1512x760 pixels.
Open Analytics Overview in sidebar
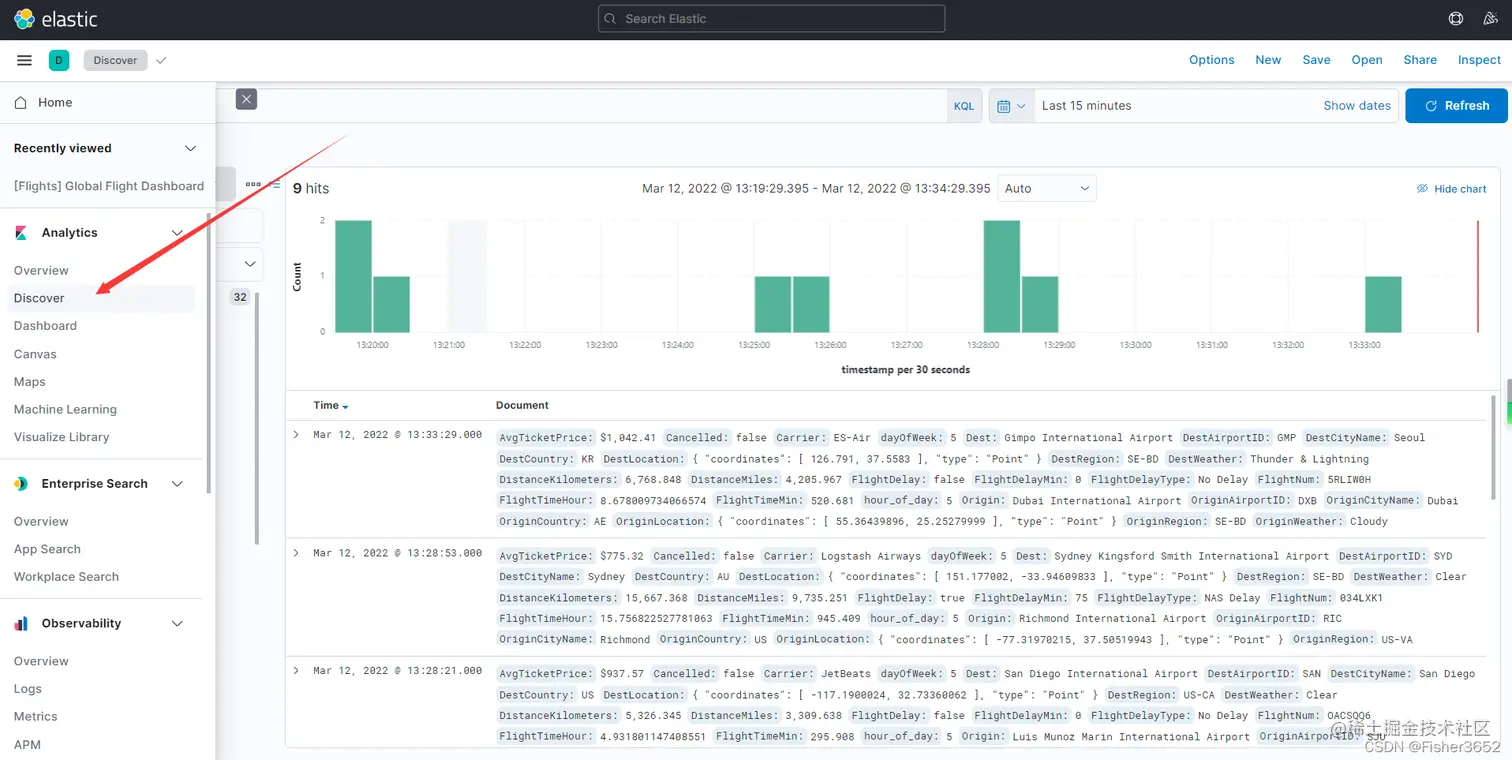(x=41, y=270)
